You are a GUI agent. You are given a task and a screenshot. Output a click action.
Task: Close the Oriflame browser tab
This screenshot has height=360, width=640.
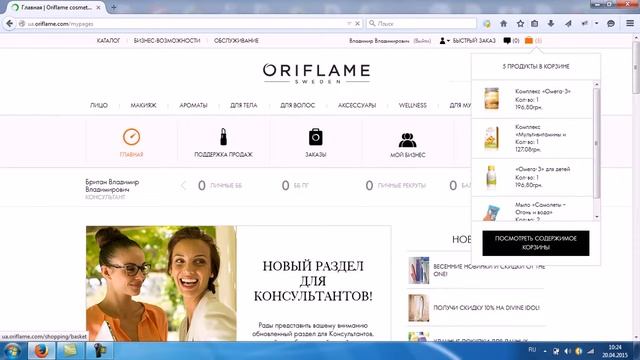click(x=98, y=7)
